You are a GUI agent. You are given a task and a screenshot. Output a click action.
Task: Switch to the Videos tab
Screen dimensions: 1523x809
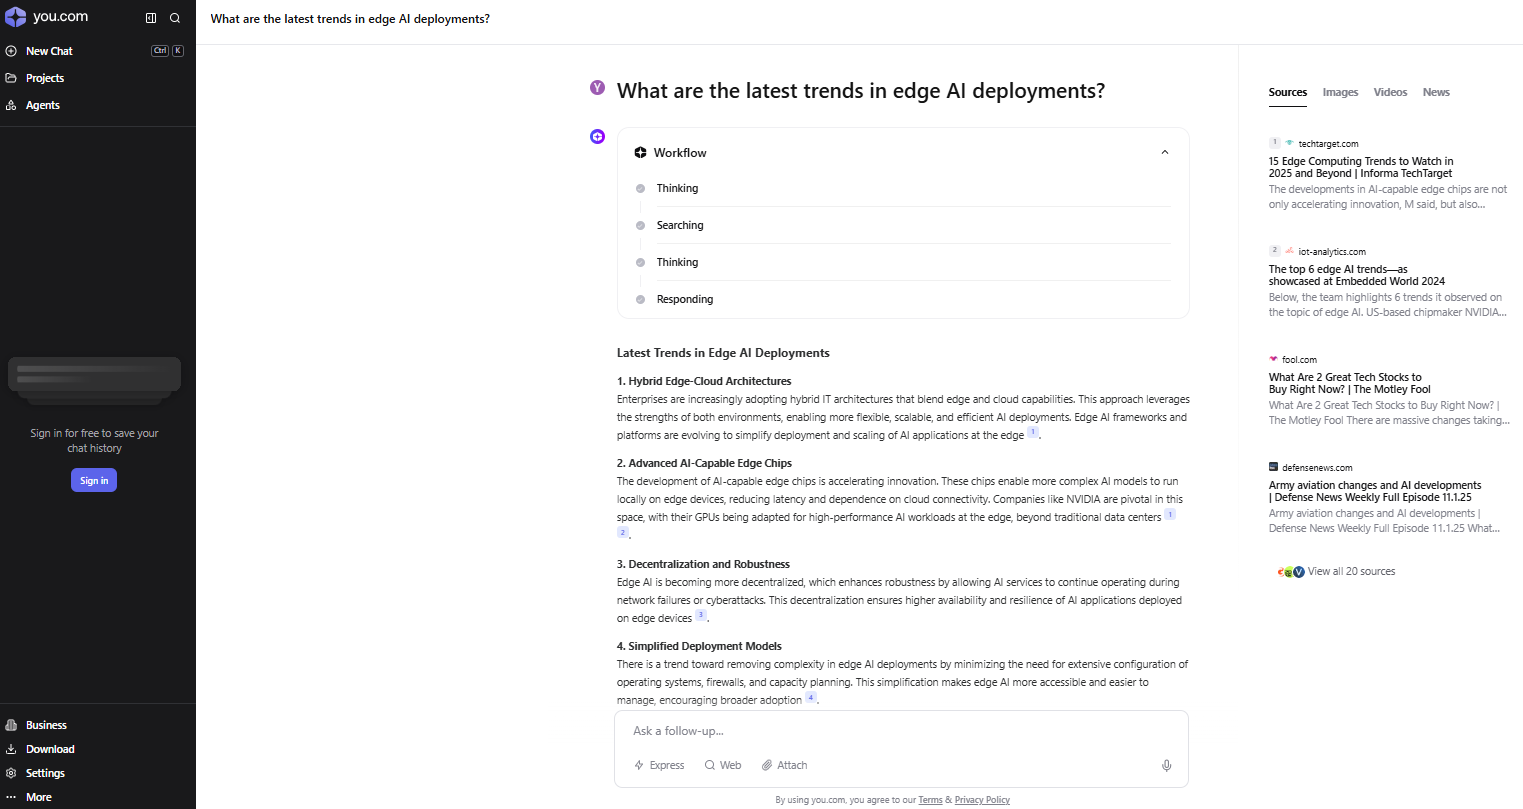point(1390,92)
